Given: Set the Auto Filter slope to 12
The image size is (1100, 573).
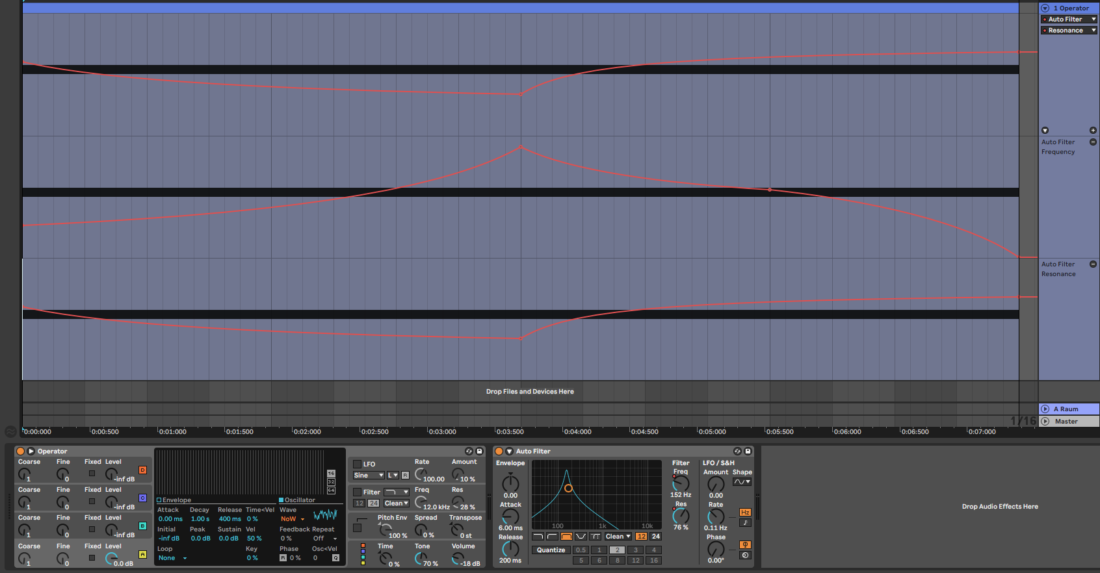Looking at the screenshot, I should click(x=641, y=537).
